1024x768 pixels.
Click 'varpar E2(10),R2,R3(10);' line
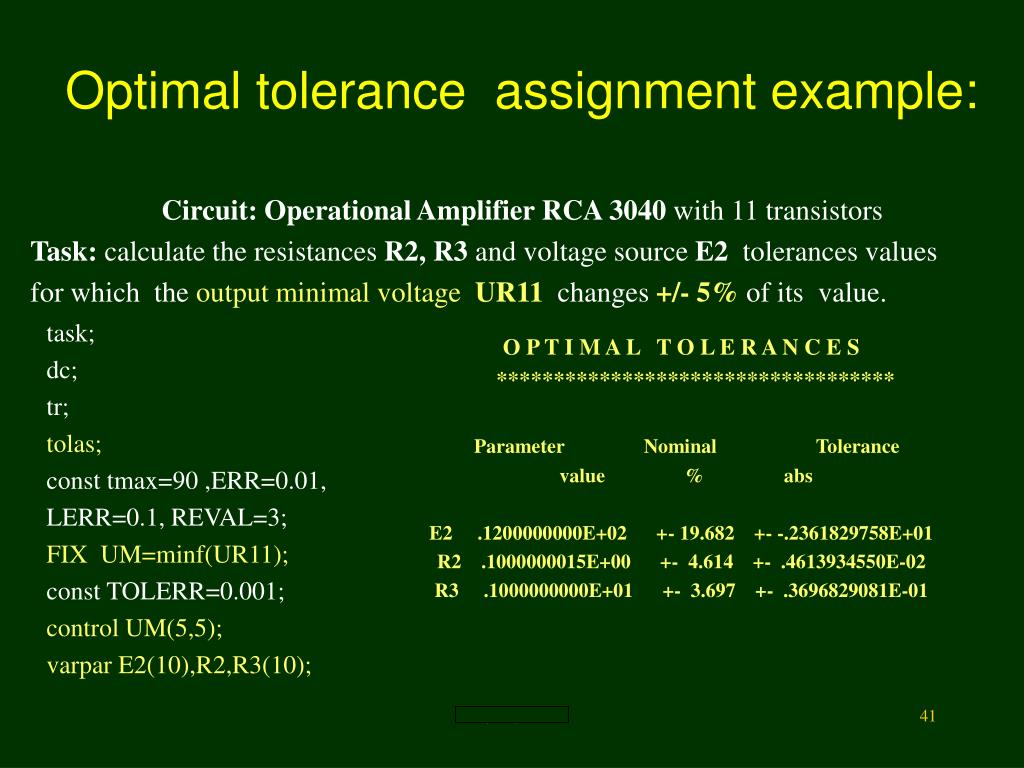[x=179, y=665]
